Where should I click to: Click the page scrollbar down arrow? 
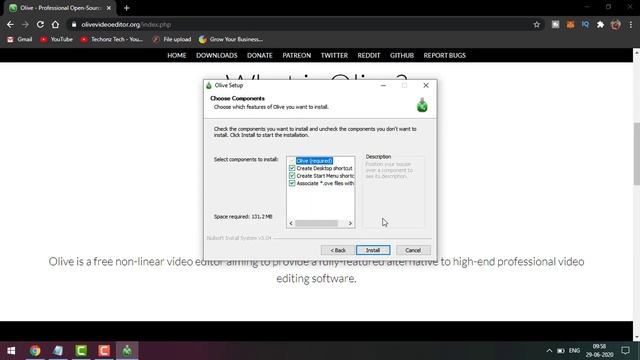(636, 338)
